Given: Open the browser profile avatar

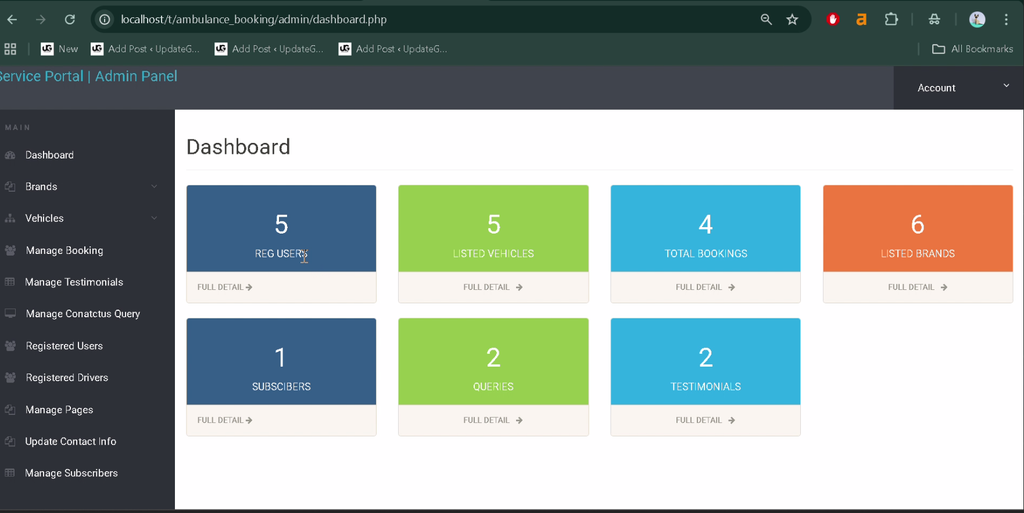Looking at the screenshot, I should tap(977, 20).
